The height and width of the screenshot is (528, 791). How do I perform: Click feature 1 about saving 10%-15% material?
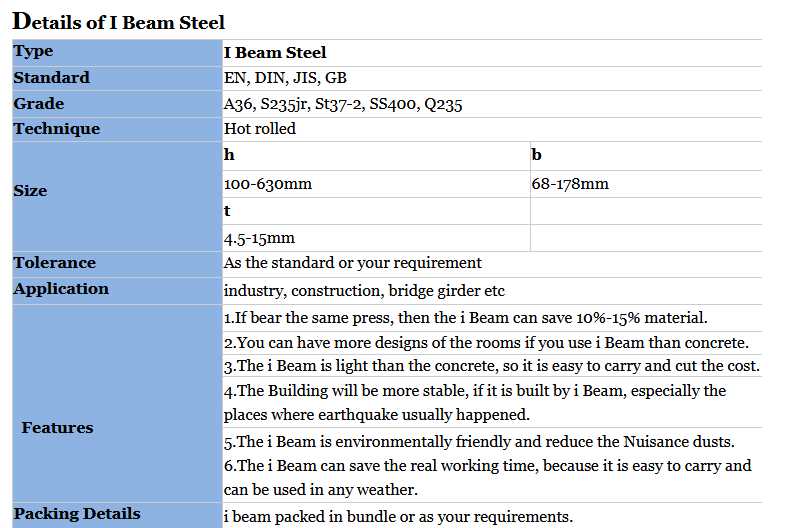coord(465,318)
